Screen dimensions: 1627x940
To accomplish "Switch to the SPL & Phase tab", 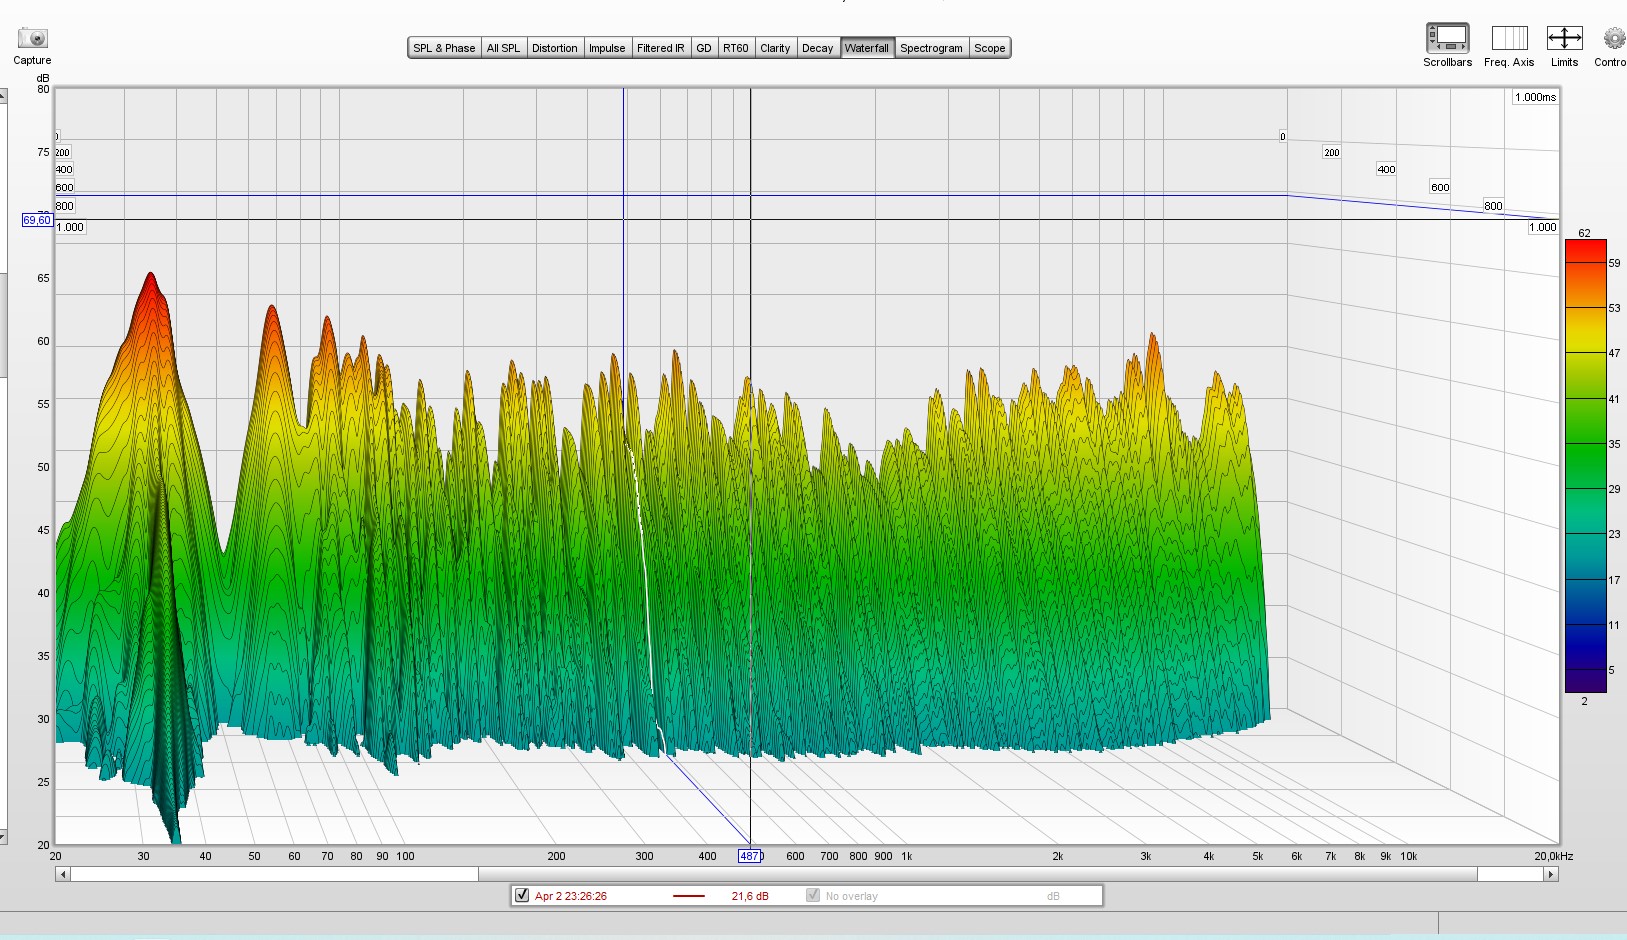I will (444, 48).
